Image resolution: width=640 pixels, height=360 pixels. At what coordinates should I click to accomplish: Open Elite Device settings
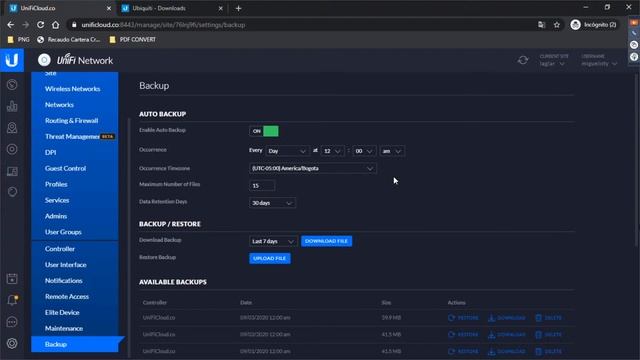click(x=62, y=312)
